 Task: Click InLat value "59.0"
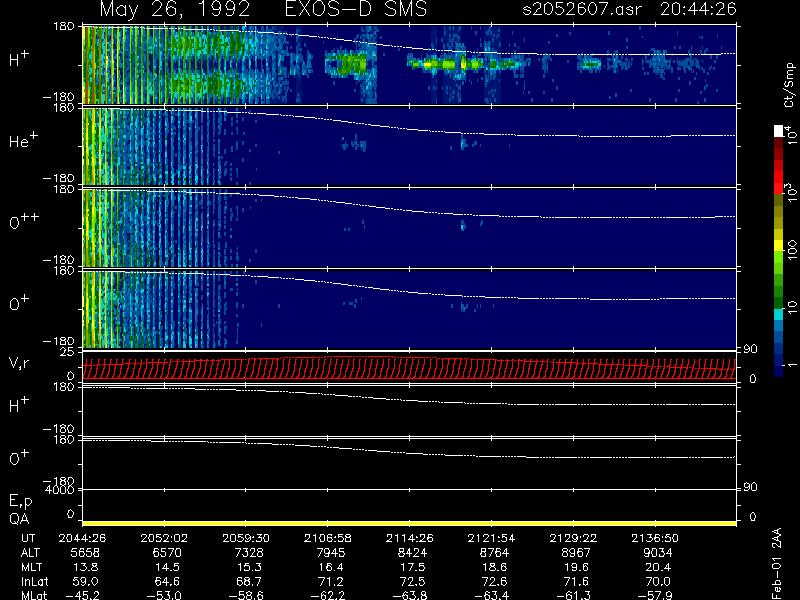click(85, 581)
